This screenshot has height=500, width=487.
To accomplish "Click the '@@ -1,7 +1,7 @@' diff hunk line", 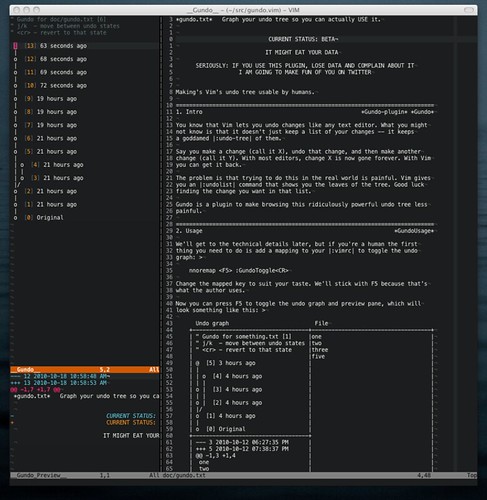I will 35,389.
